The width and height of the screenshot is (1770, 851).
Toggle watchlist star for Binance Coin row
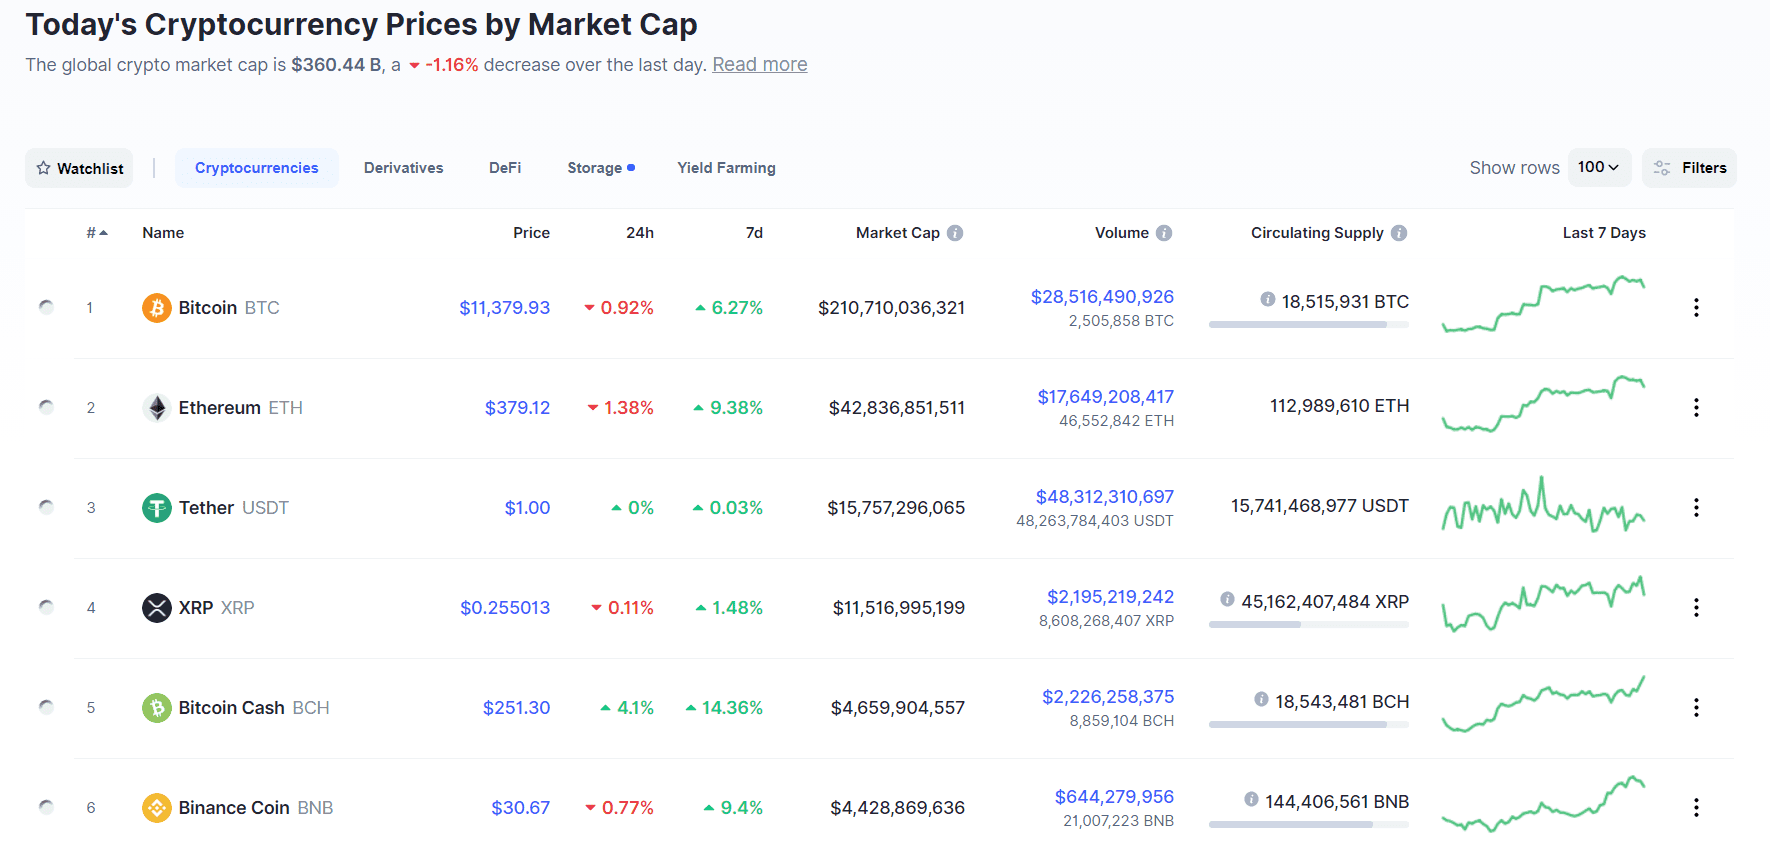point(46,807)
